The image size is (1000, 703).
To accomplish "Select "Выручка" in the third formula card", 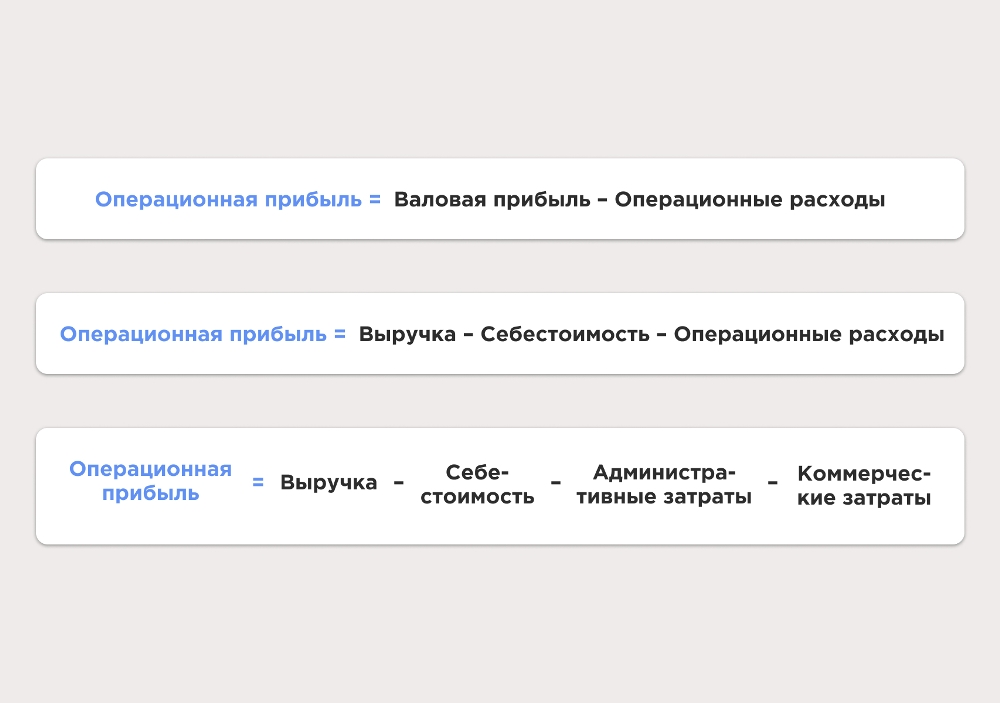I will click(x=329, y=483).
